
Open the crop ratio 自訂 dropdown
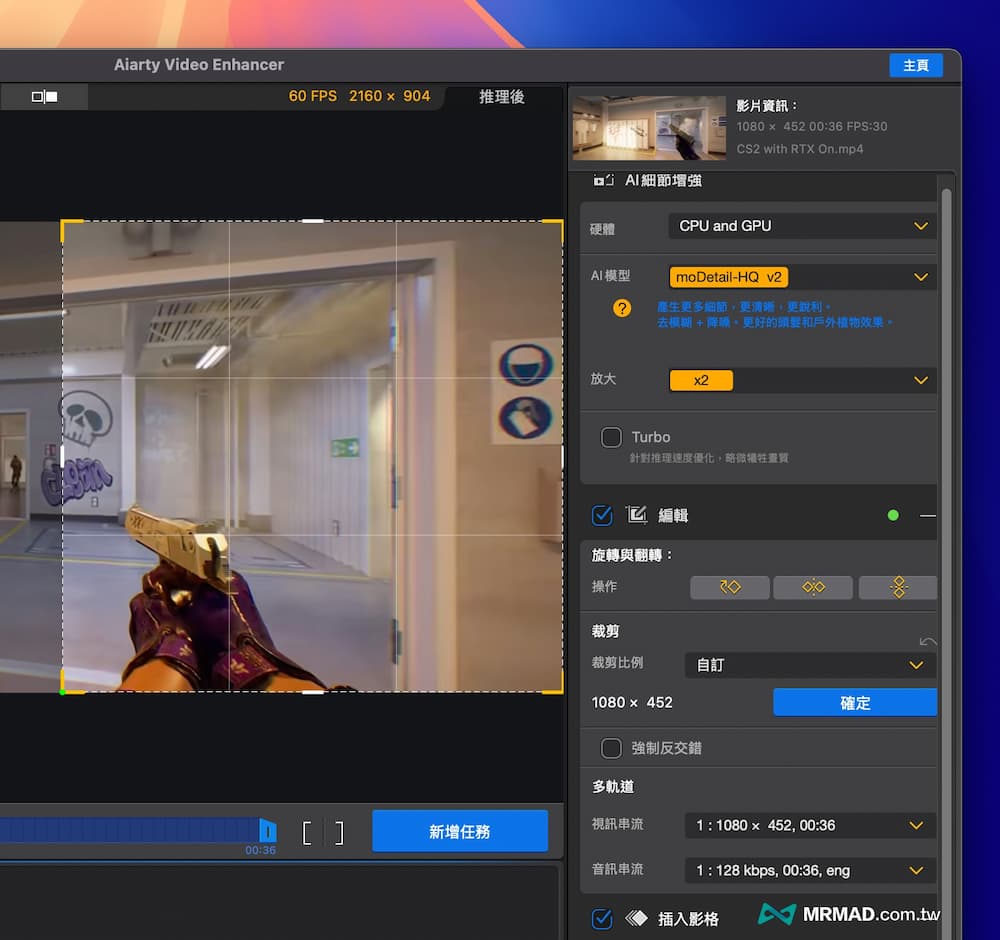[810, 665]
